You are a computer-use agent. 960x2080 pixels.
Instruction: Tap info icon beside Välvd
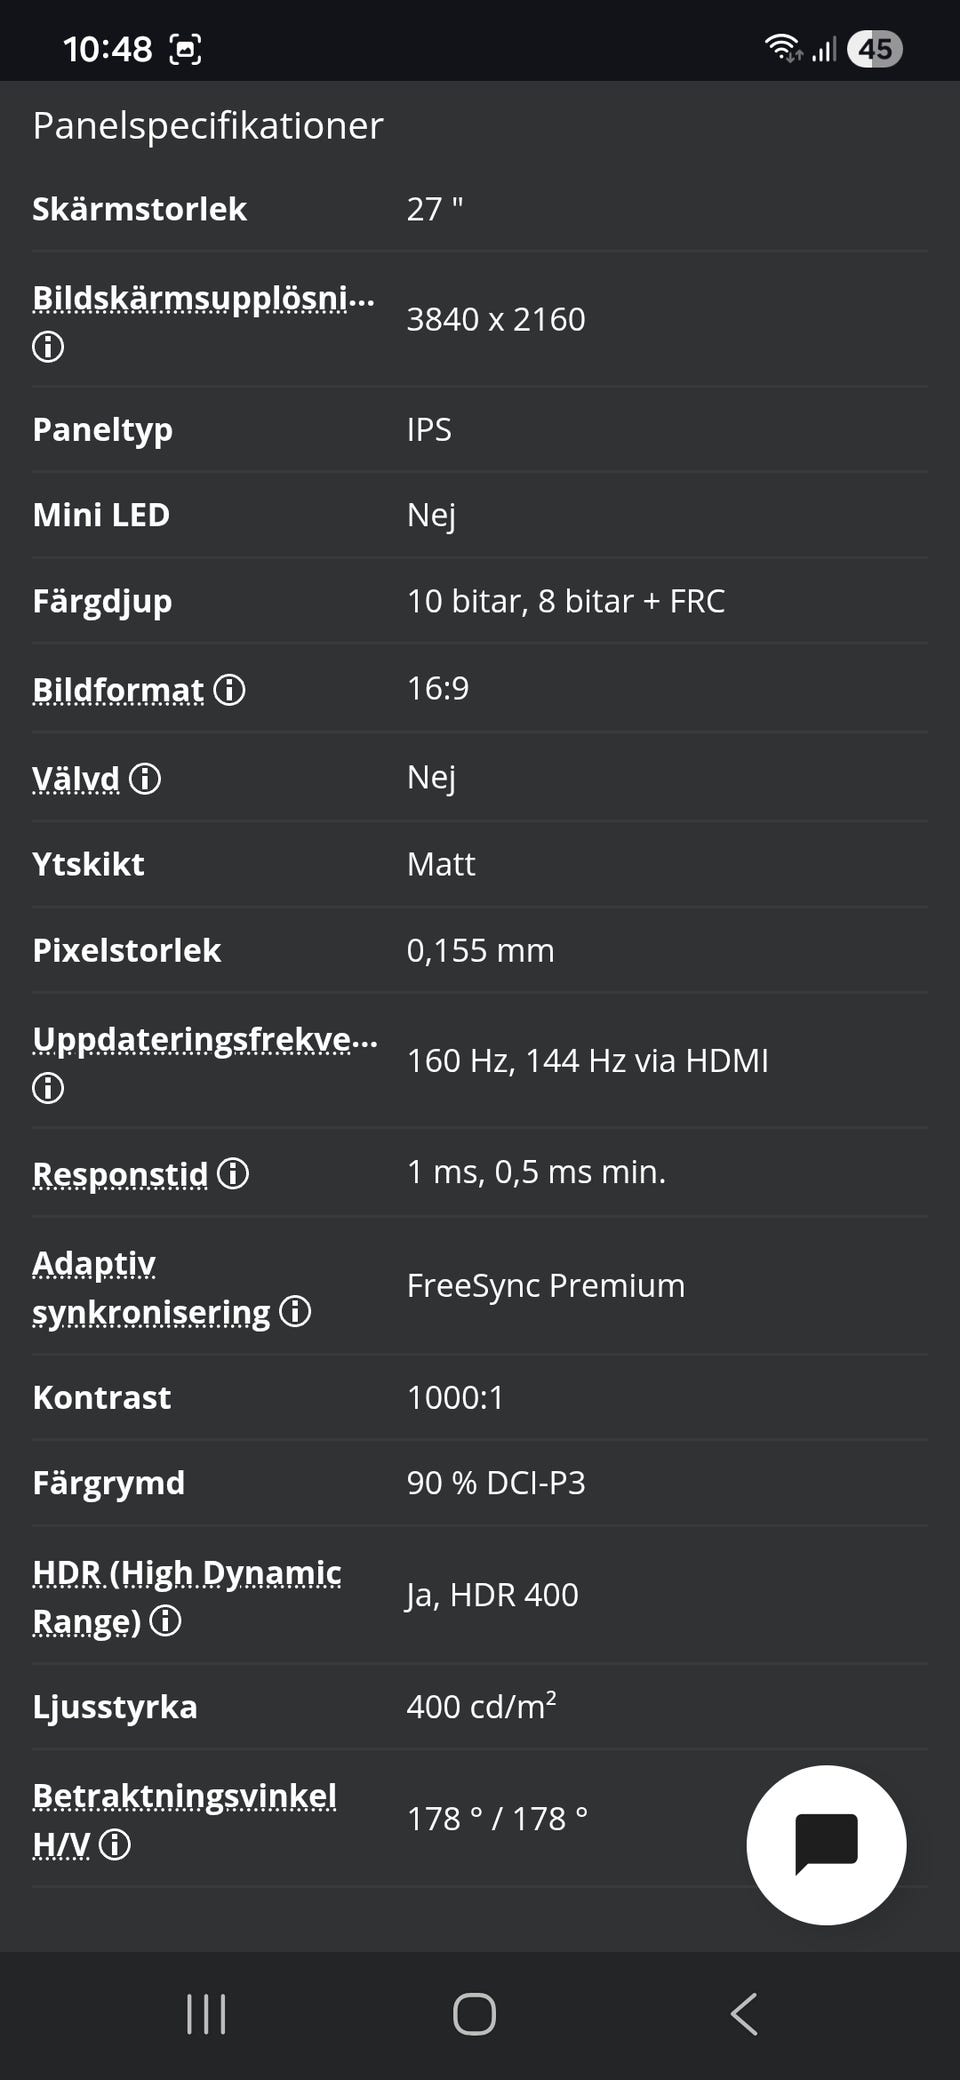145,778
